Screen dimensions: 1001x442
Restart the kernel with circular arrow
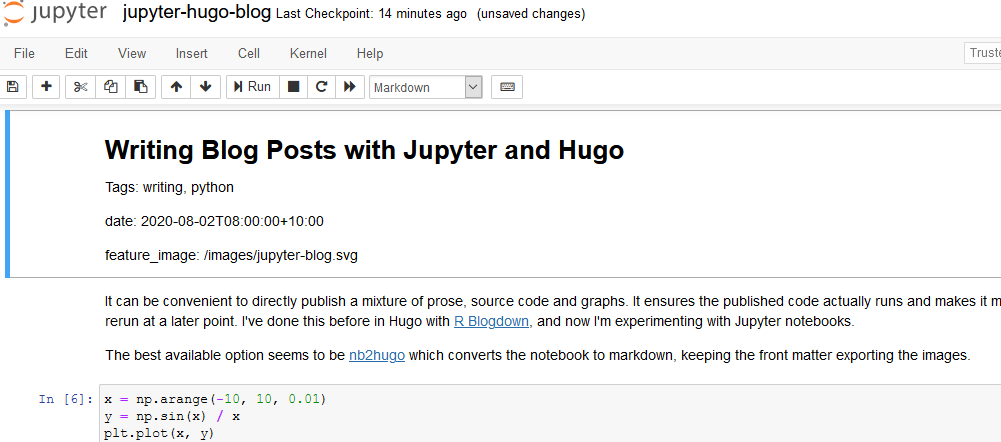(321, 87)
